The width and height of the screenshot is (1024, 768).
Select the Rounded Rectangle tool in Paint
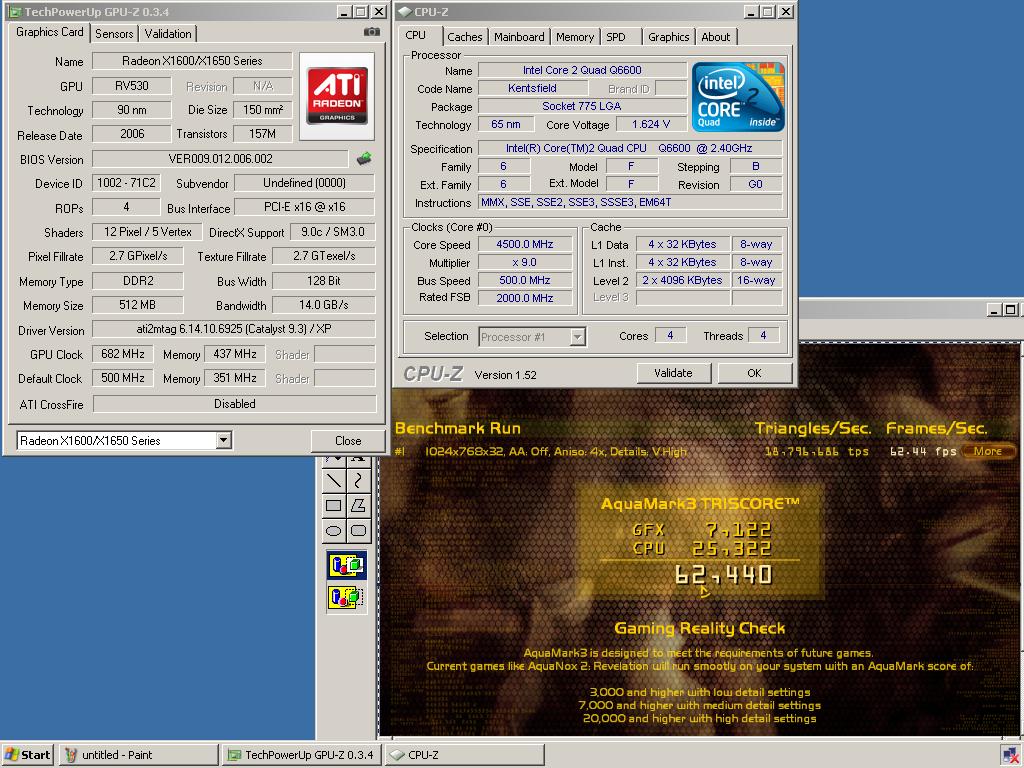coord(358,530)
